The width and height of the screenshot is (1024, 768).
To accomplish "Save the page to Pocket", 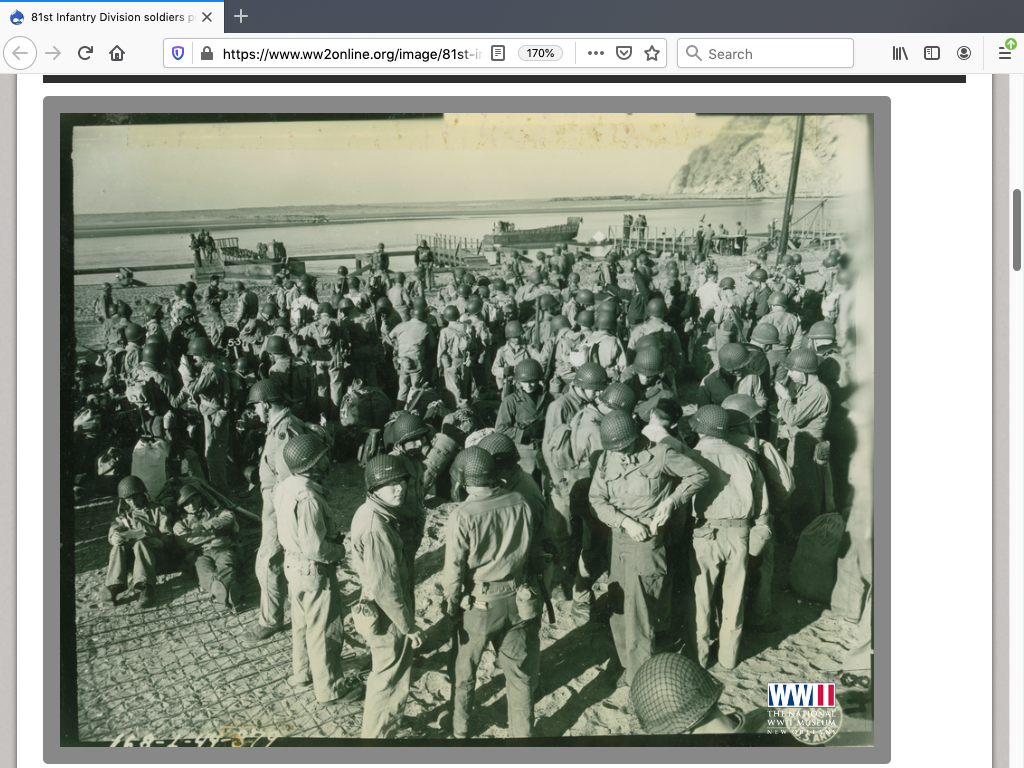I will pos(623,54).
